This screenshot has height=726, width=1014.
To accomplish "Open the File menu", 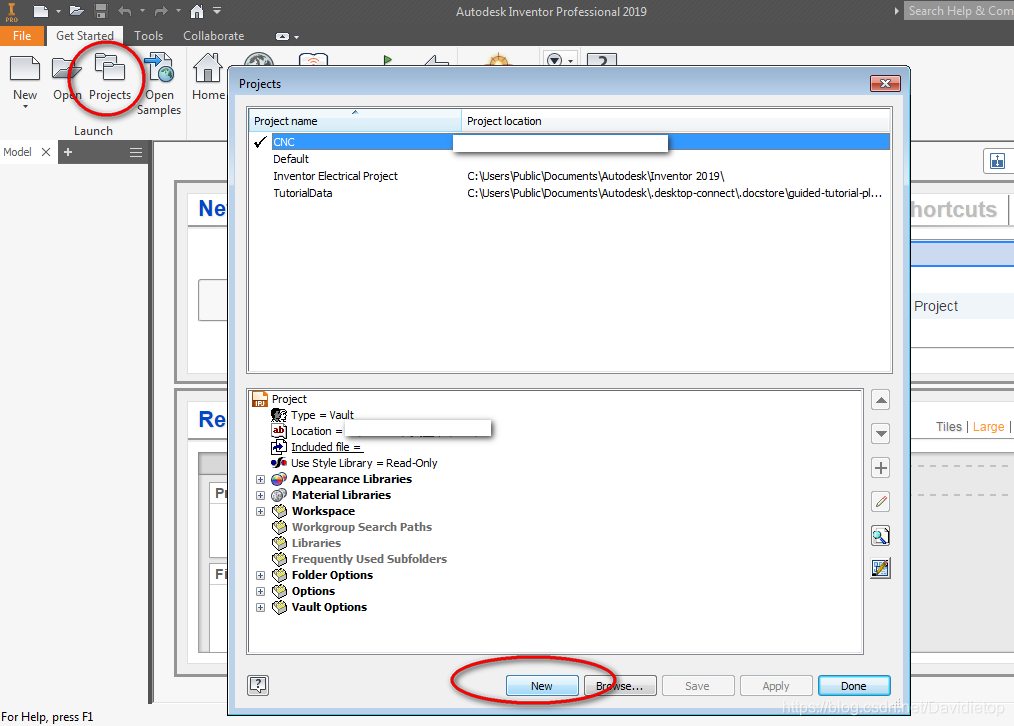I will tap(22, 36).
